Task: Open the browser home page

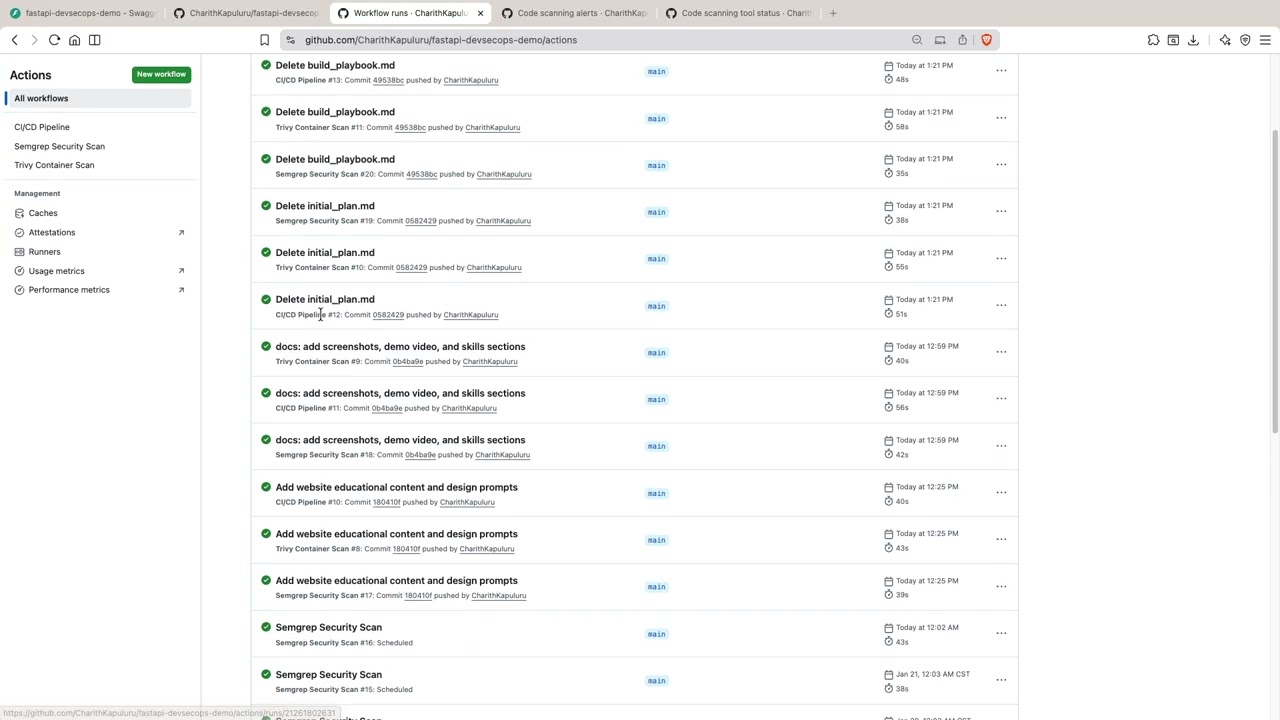Action: pyautogui.click(x=74, y=40)
